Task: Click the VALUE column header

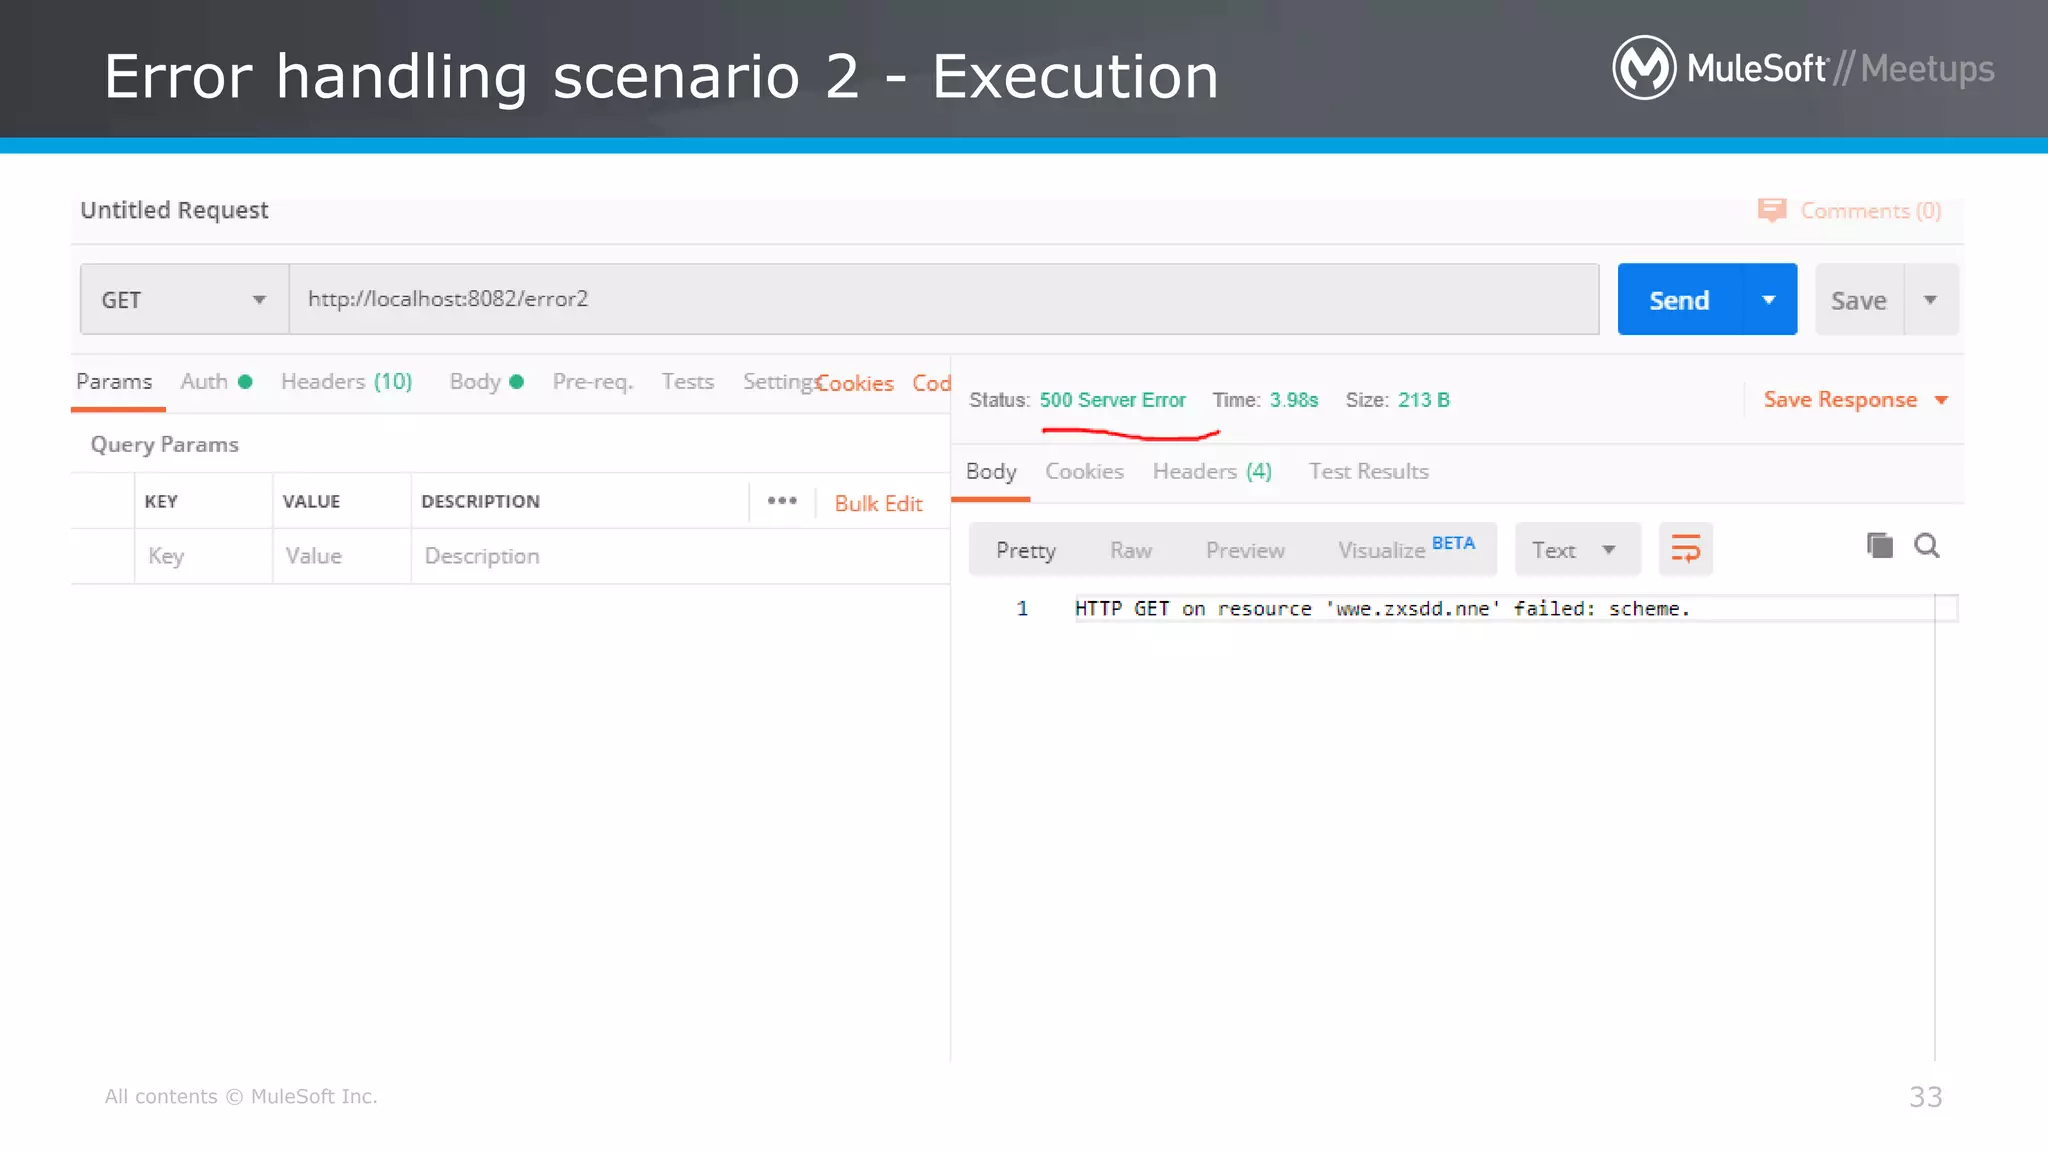Action: pyautogui.click(x=311, y=501)
